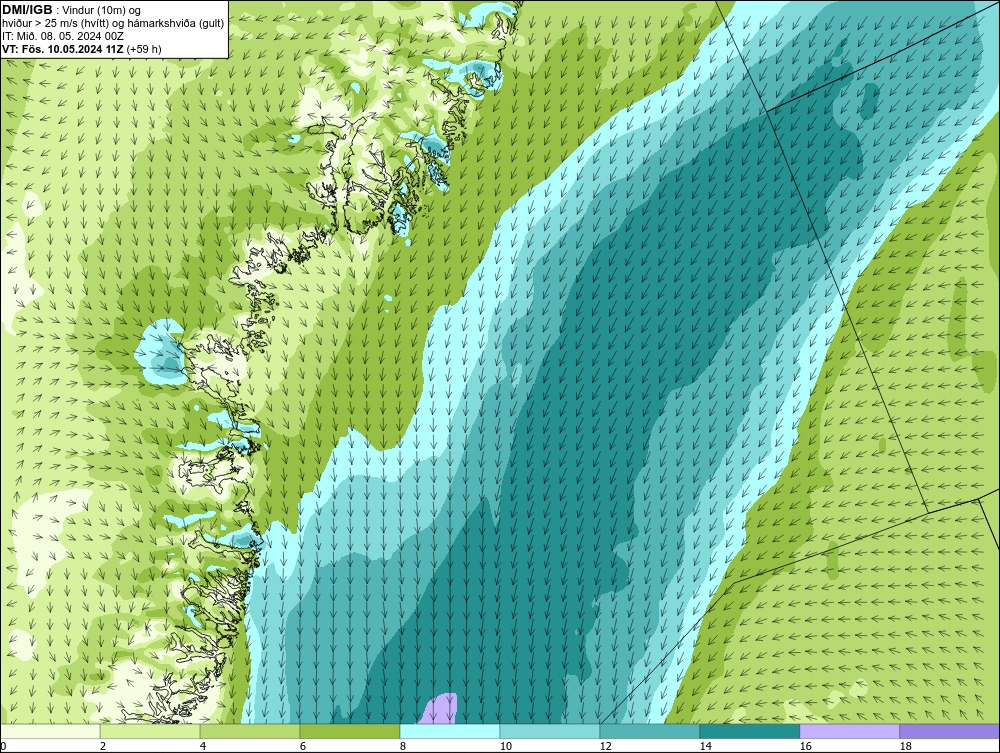
Task: Click the legend tick label '16'
Action: point(805,746)
